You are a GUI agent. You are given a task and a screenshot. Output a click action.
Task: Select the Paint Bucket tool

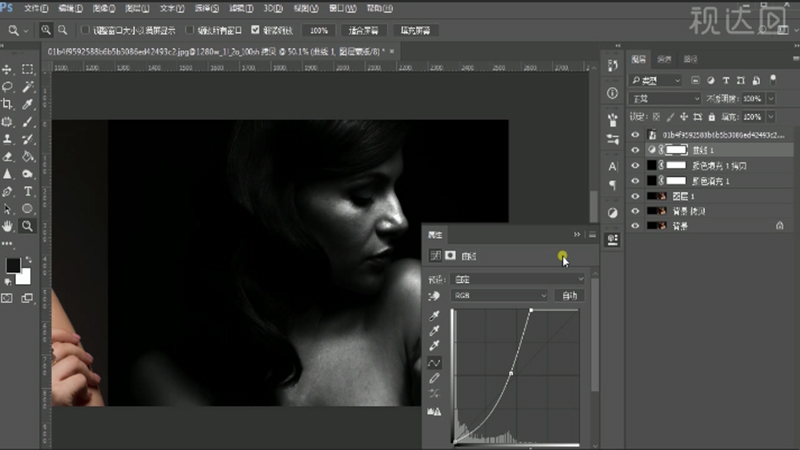coord(28,157)
